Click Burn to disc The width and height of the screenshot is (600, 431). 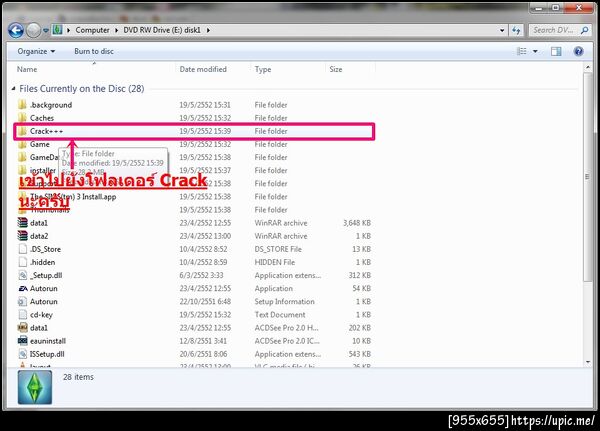click(x=94, y=51)
